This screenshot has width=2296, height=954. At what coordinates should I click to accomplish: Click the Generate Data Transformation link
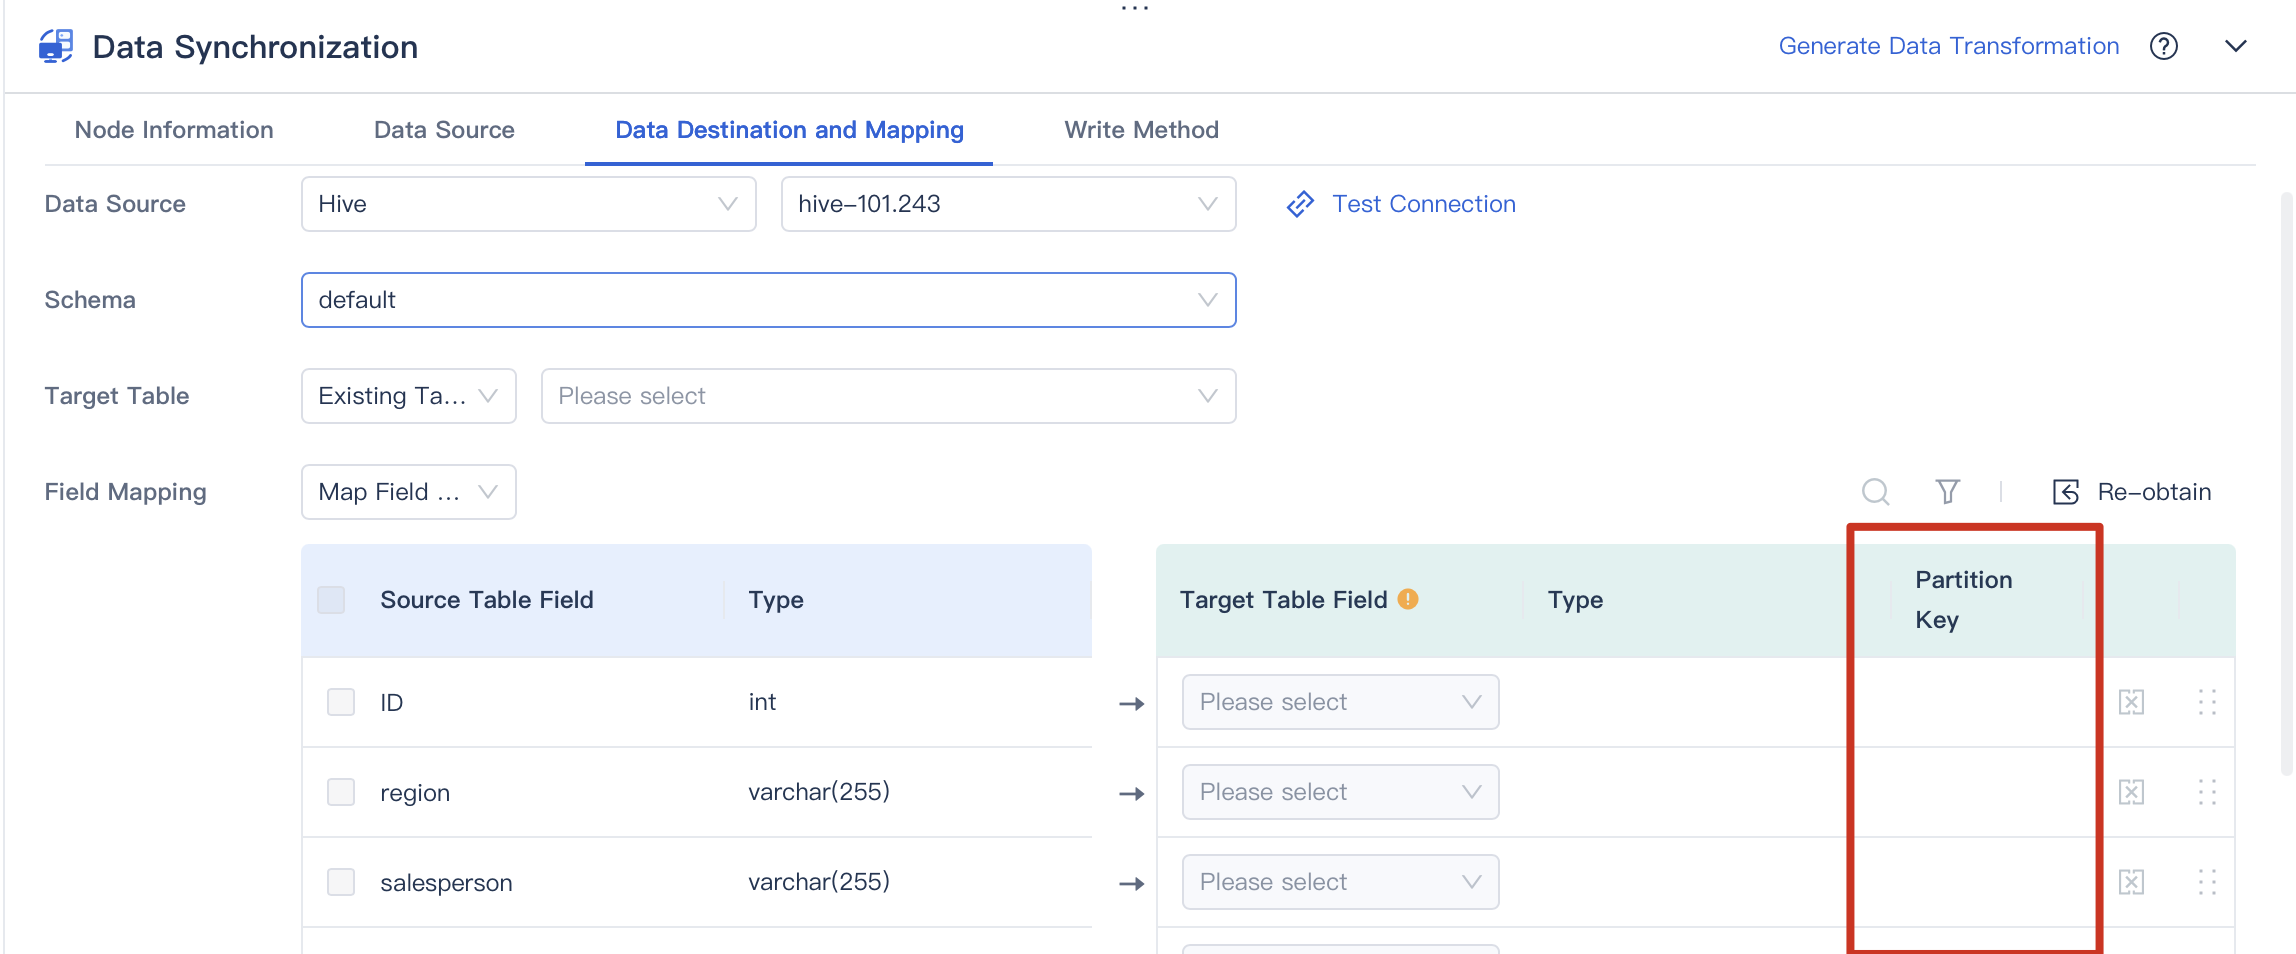(1948, 46)
